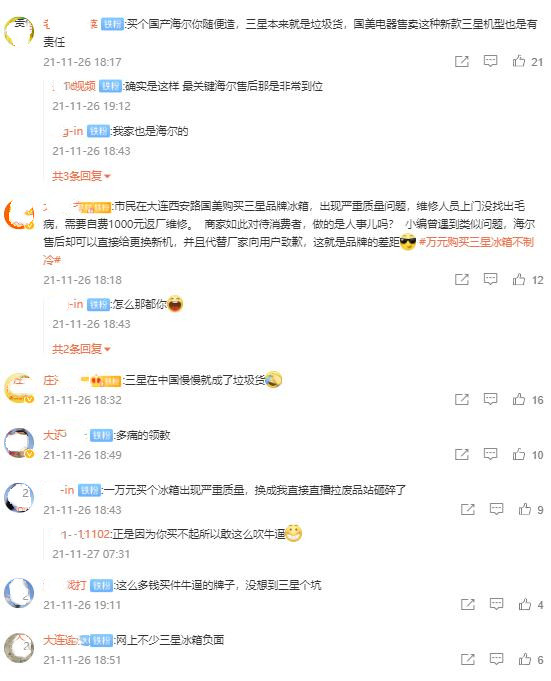Click avatar of '多痛的领教' commenter

(19, 443)
